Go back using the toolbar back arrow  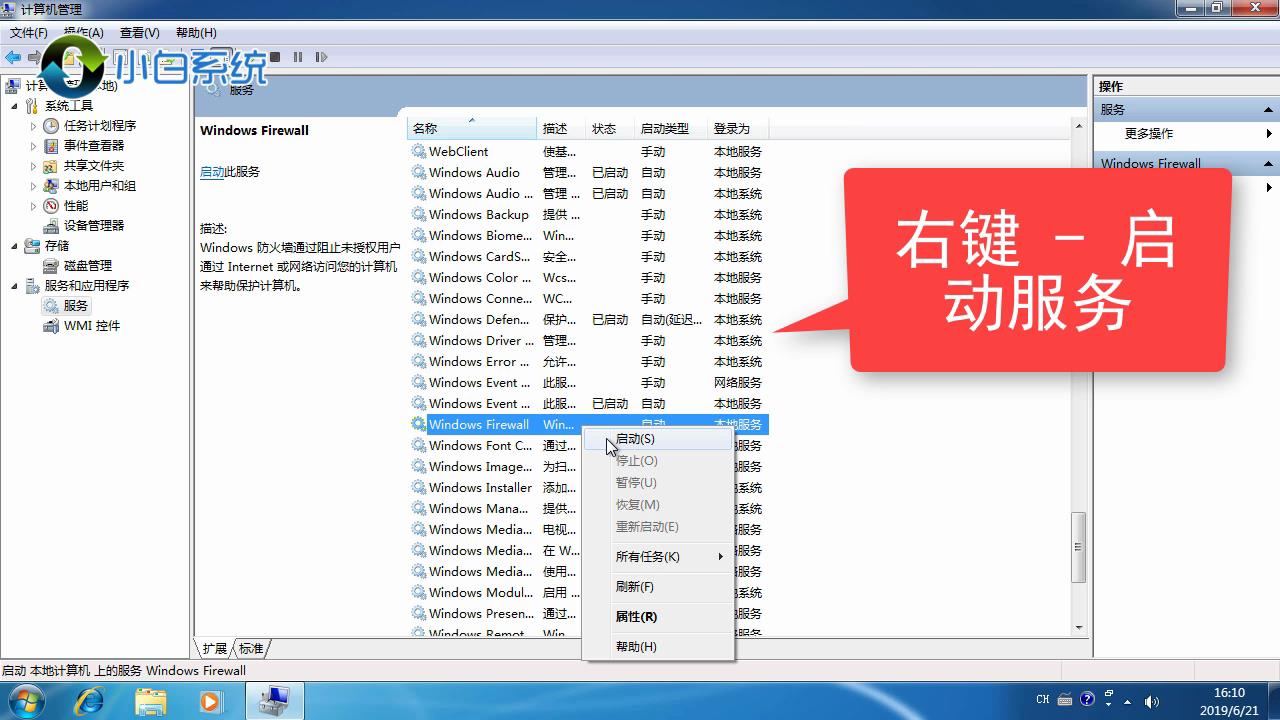pos(13,57)
